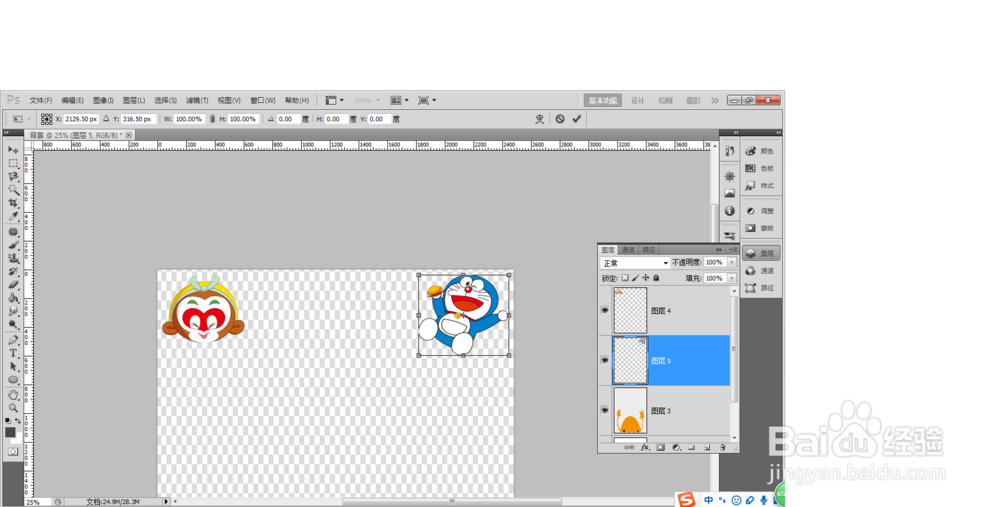Set the transform reference point location
Viewport: 1000px width, 507px height.
pos(47,119)
